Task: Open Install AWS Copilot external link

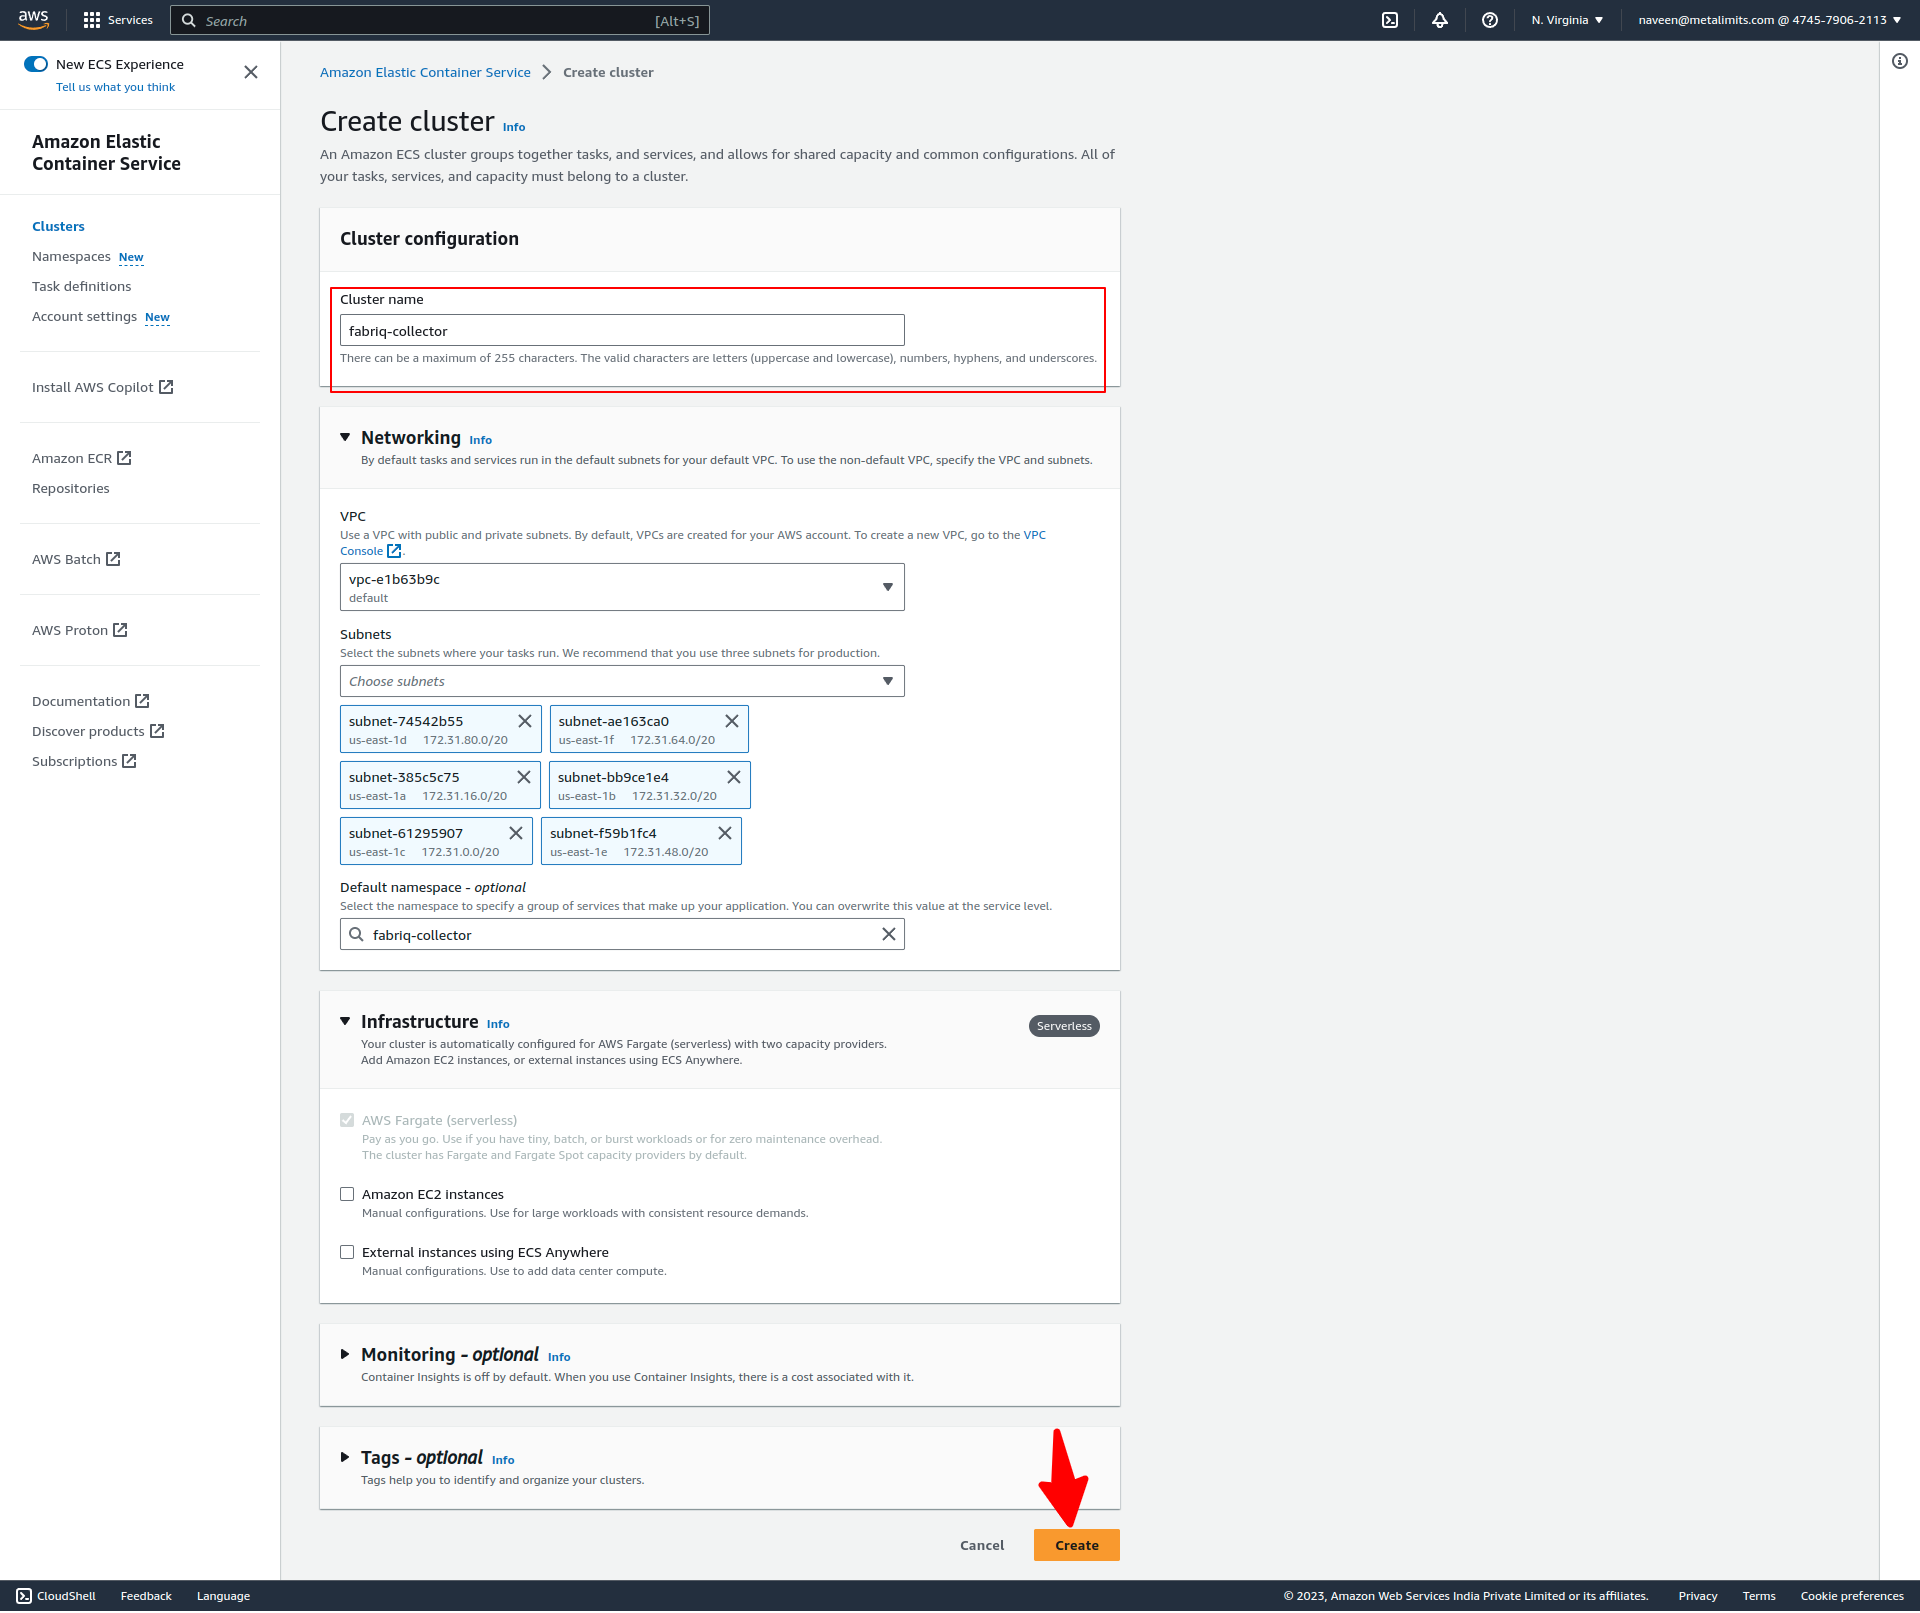Action: 102,387
